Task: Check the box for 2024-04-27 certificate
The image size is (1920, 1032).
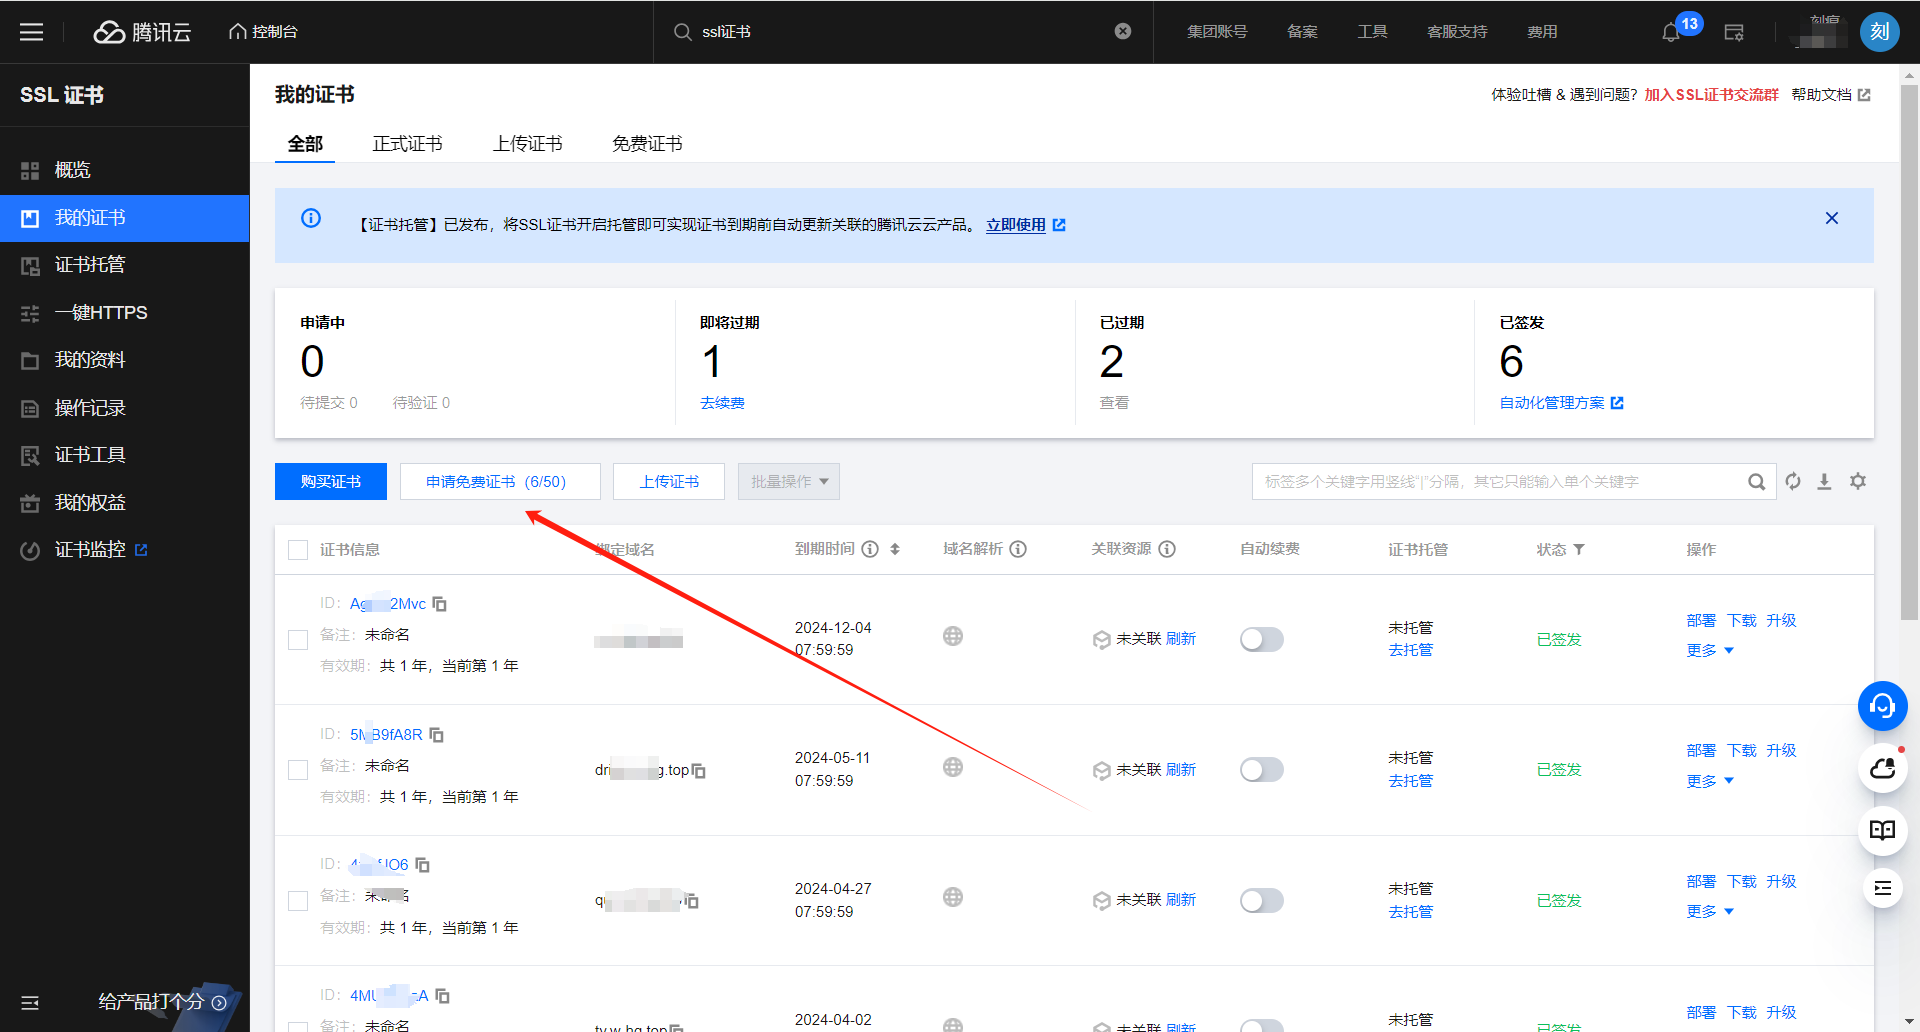Action: pos(298,901)
